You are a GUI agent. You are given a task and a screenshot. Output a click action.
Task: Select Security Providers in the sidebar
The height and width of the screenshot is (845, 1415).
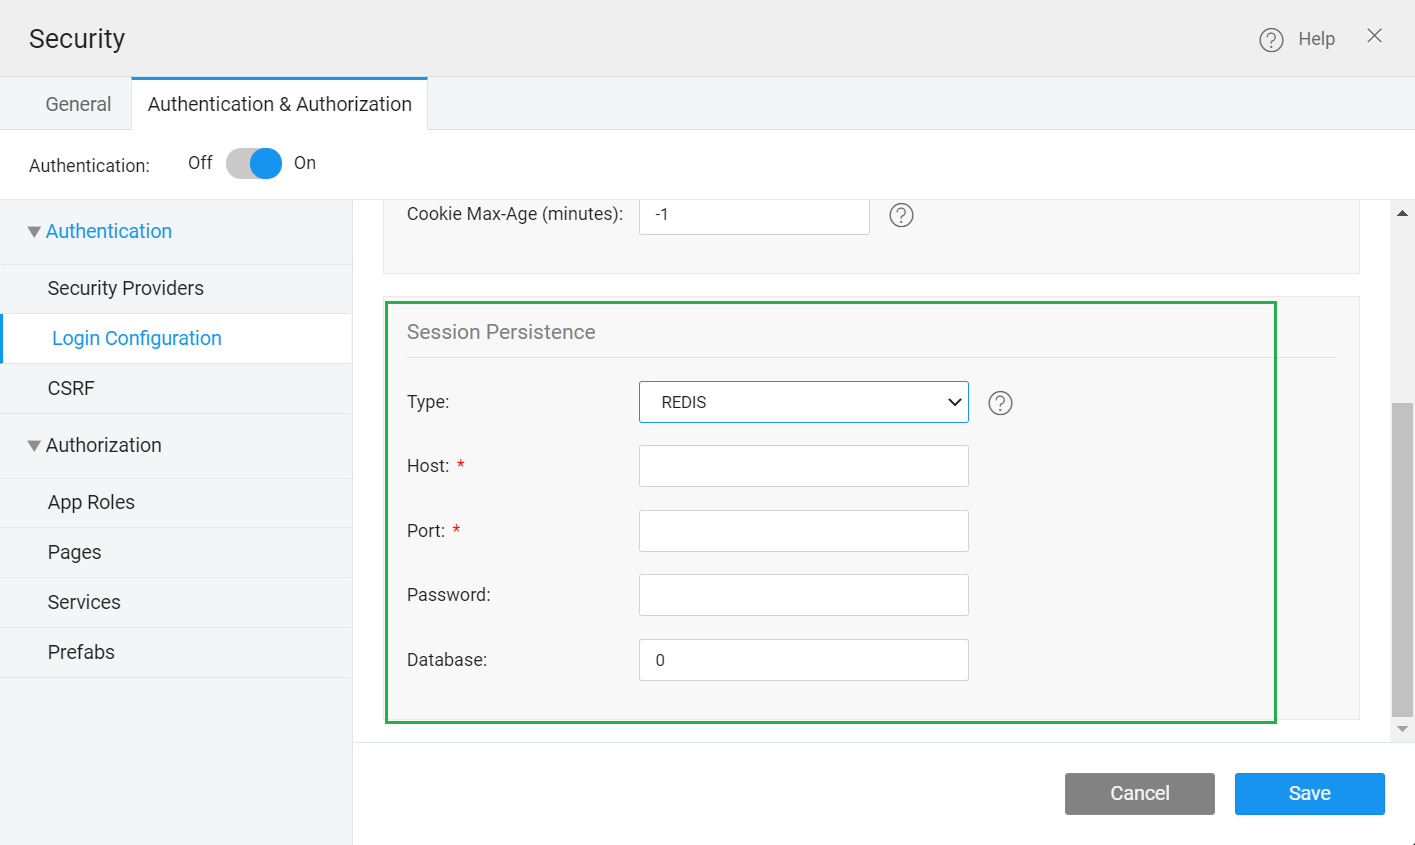(125, 288)
